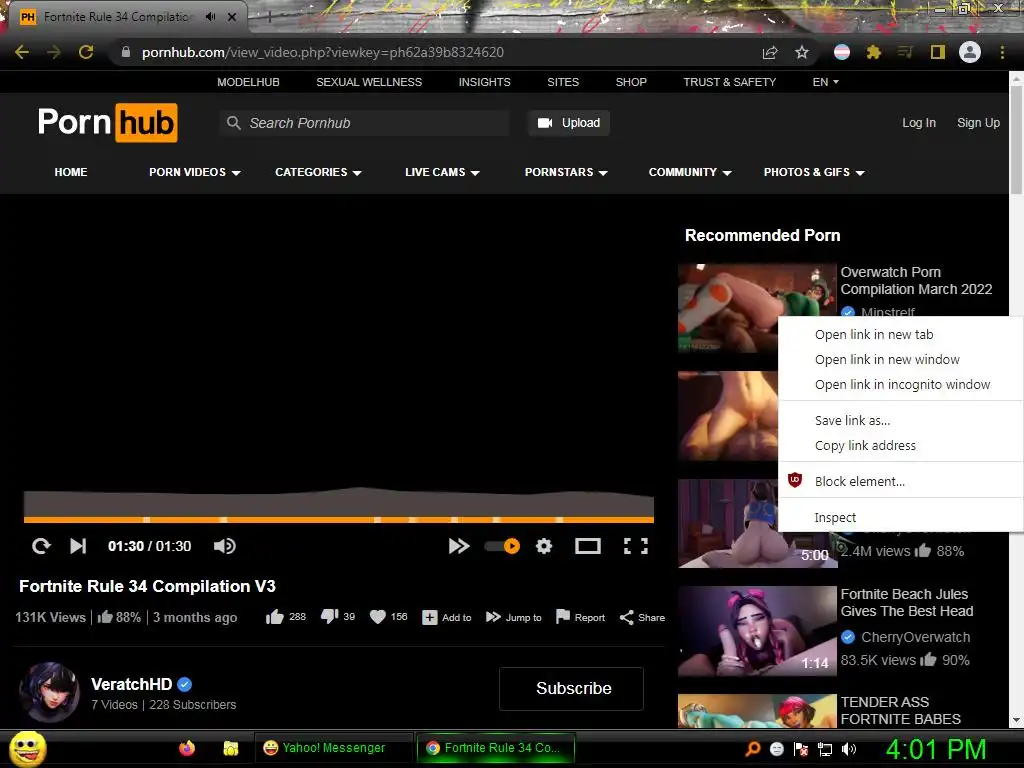1024x768 pixels.
Task: Open the Yahoo! Messenger taskbar button
Action: pyautogui.click(x=333, y=748)
